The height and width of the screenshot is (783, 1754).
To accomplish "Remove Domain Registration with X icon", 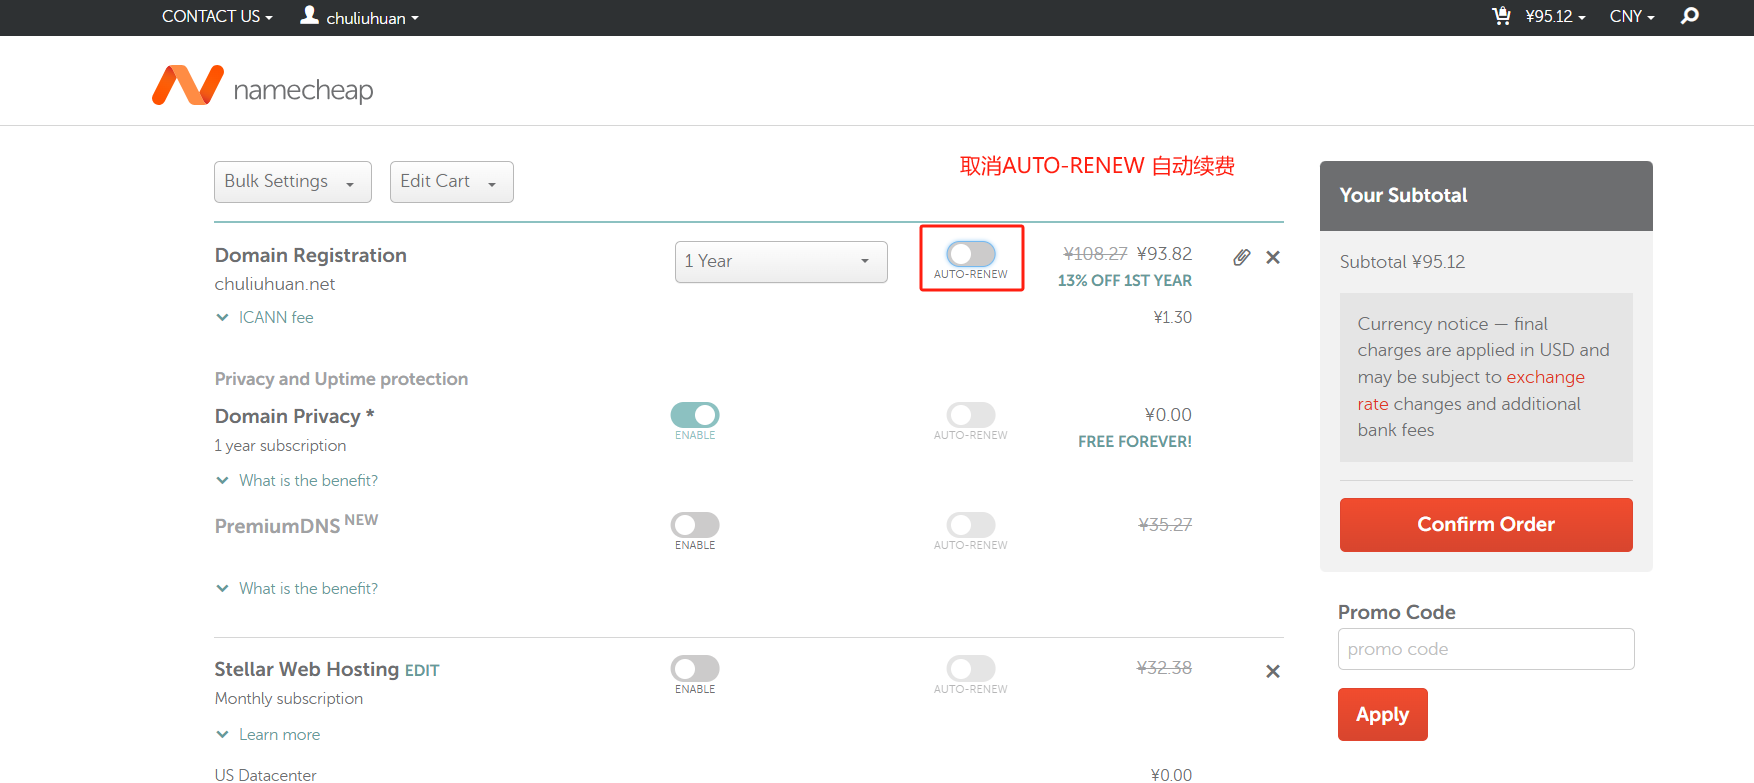I will click(x=1273, y=257).
